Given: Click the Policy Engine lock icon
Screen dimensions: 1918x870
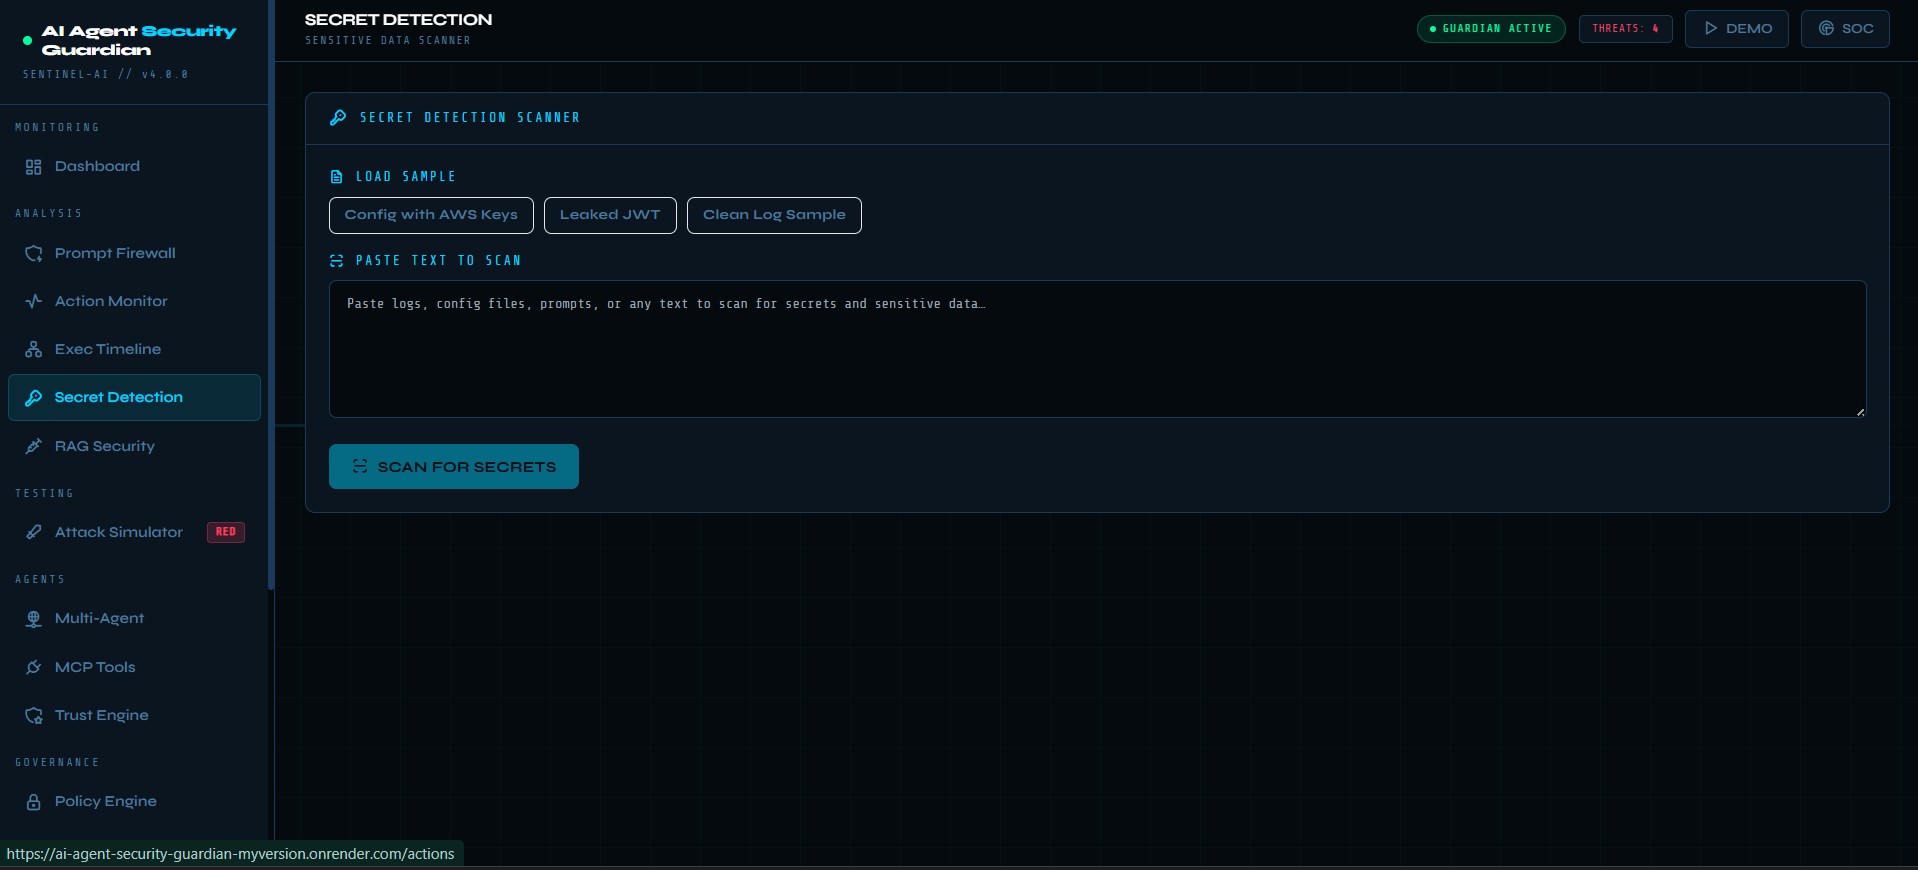Looking at the screenshot, I should tap(33, 802).
